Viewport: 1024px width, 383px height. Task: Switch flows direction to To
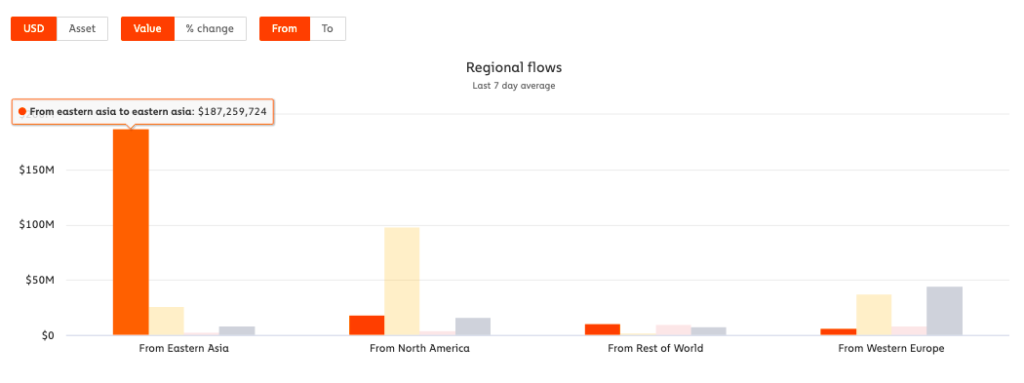[x=327, y=29]
